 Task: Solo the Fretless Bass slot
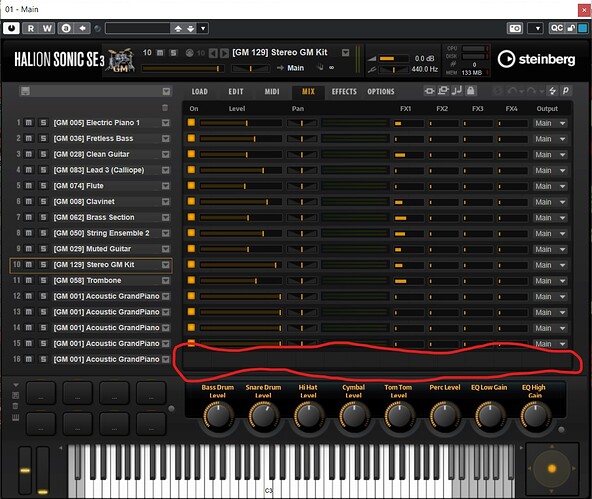[43, 139]
